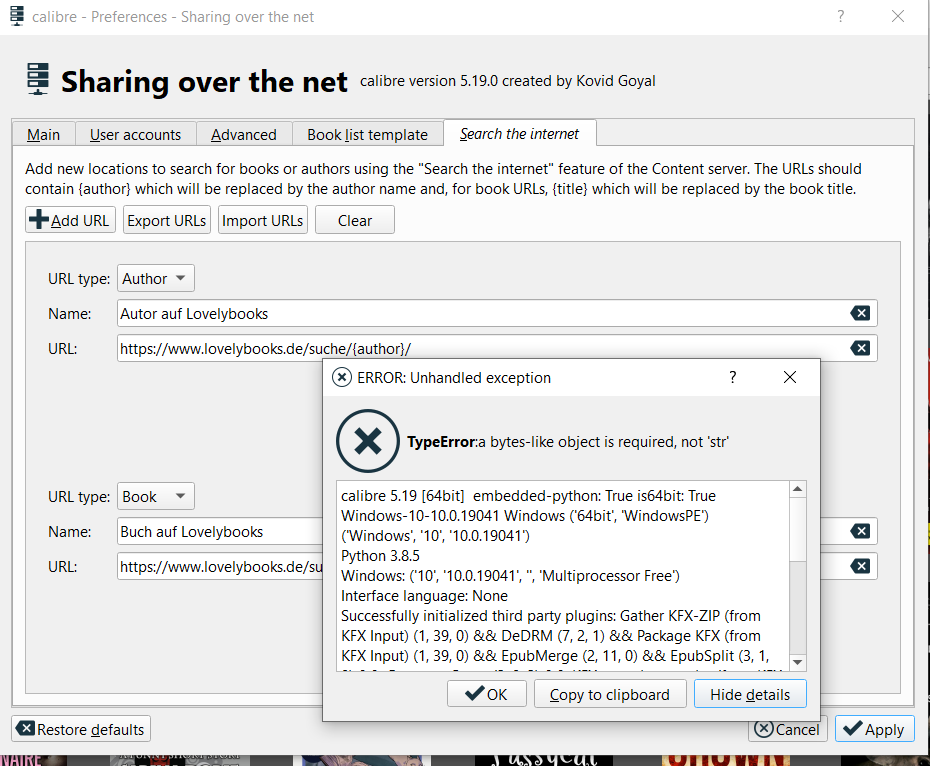Close the Unhandled exception dialog

(x=789, y=377)
